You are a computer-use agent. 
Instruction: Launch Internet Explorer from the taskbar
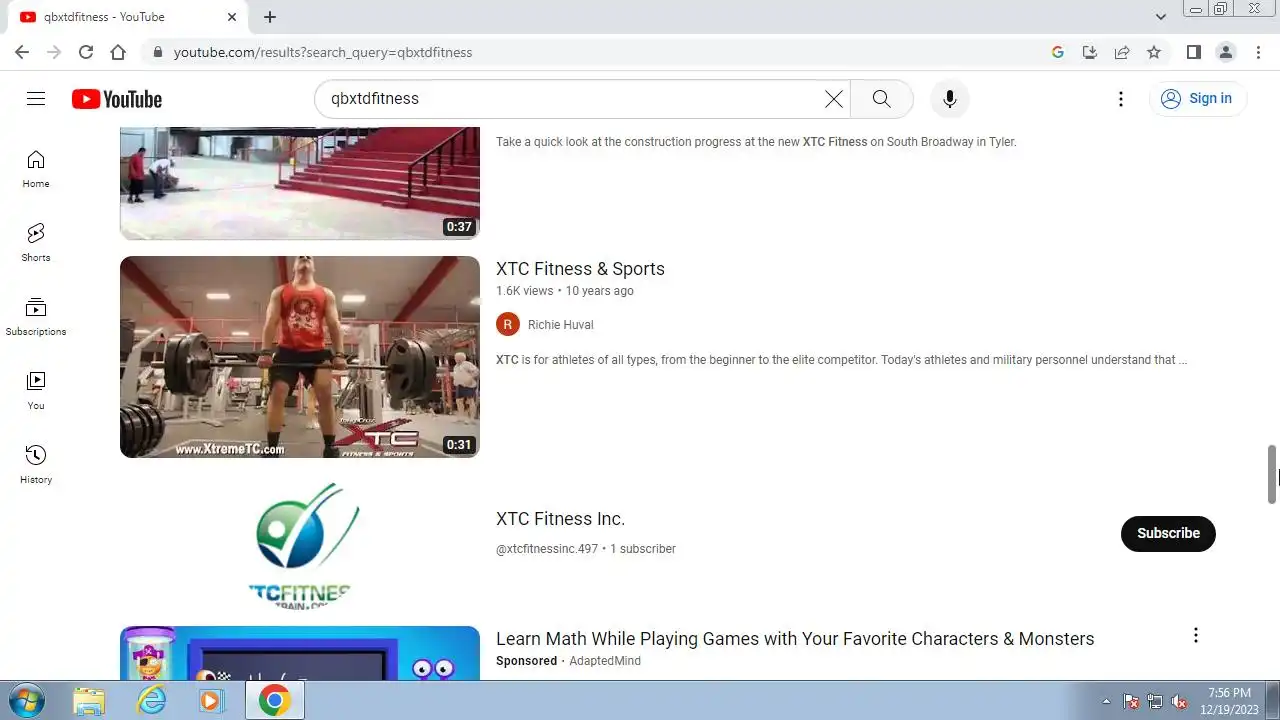[x=151, y=701]
